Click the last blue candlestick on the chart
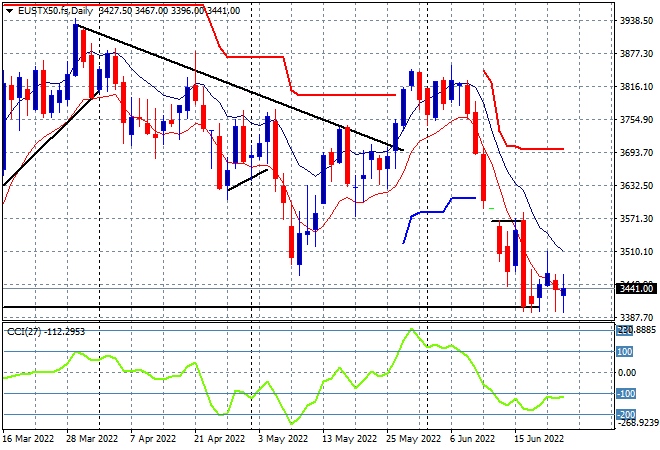Viewport: 660px width, 450px height. [x=564, y=292]
